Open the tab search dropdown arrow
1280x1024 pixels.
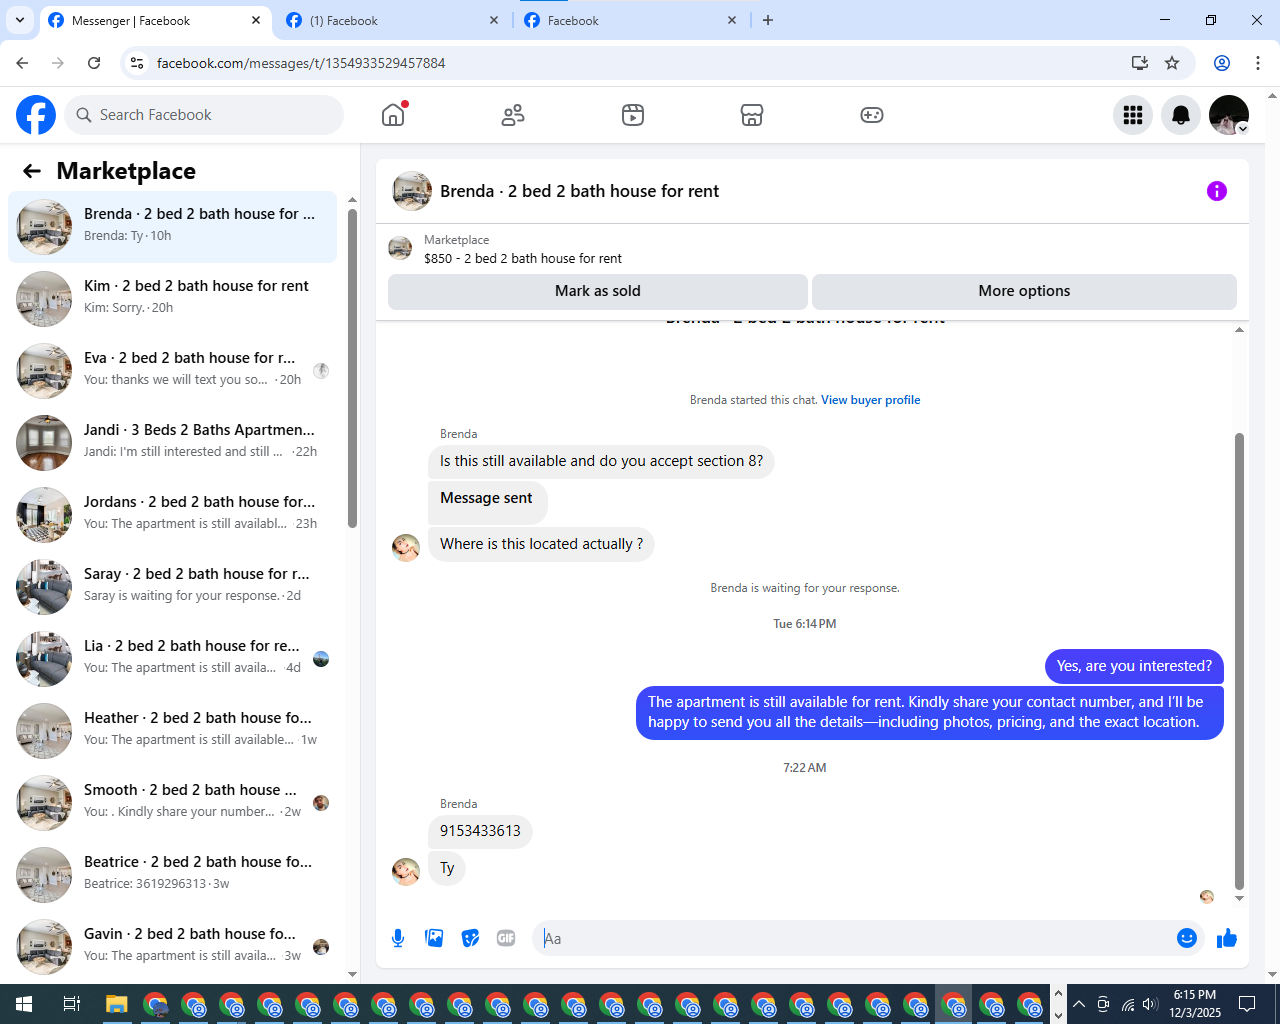[20, 20]
